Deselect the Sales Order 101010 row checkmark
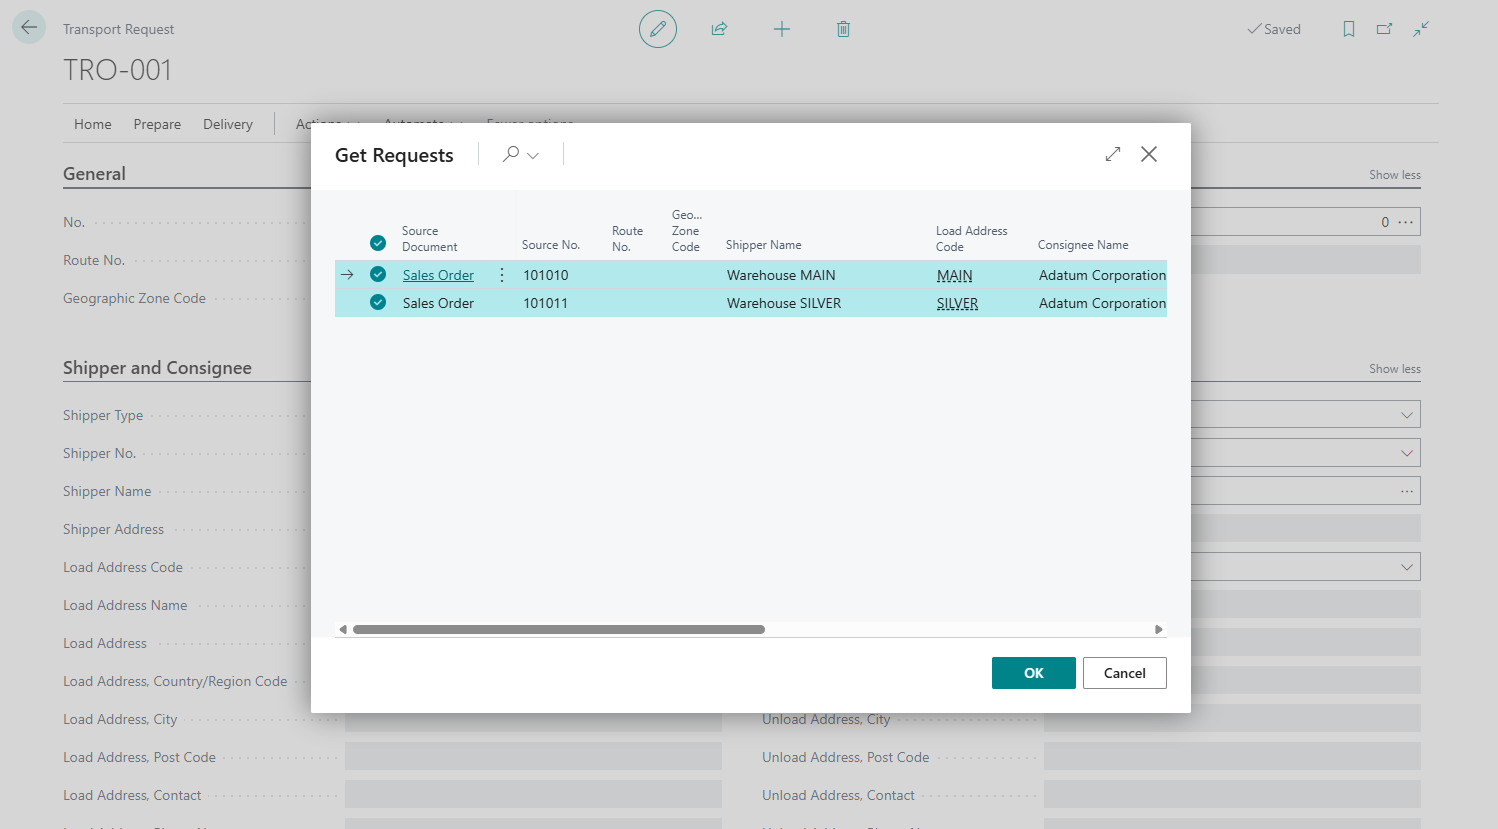This screenshot has width=1498, height=829. coord(378,274)
